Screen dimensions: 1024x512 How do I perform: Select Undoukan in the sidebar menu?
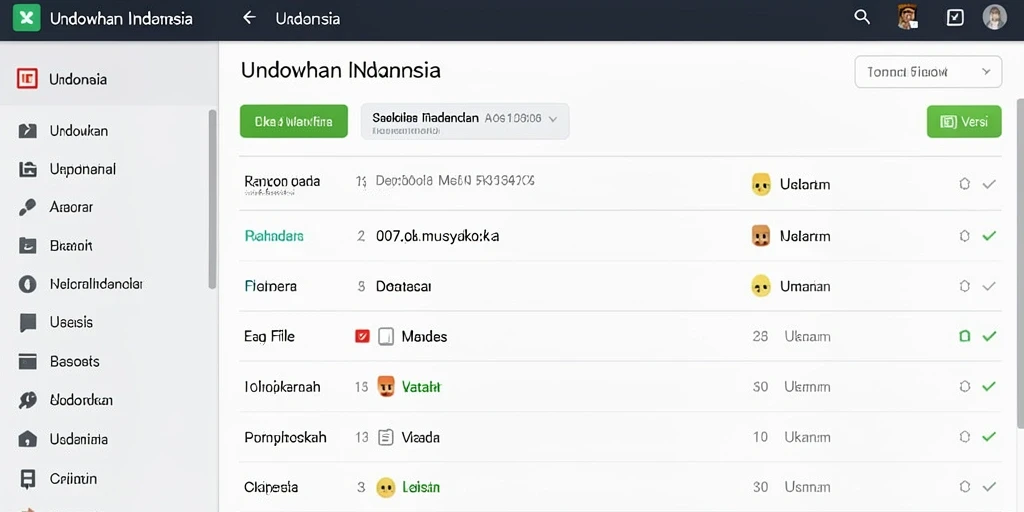78,131
